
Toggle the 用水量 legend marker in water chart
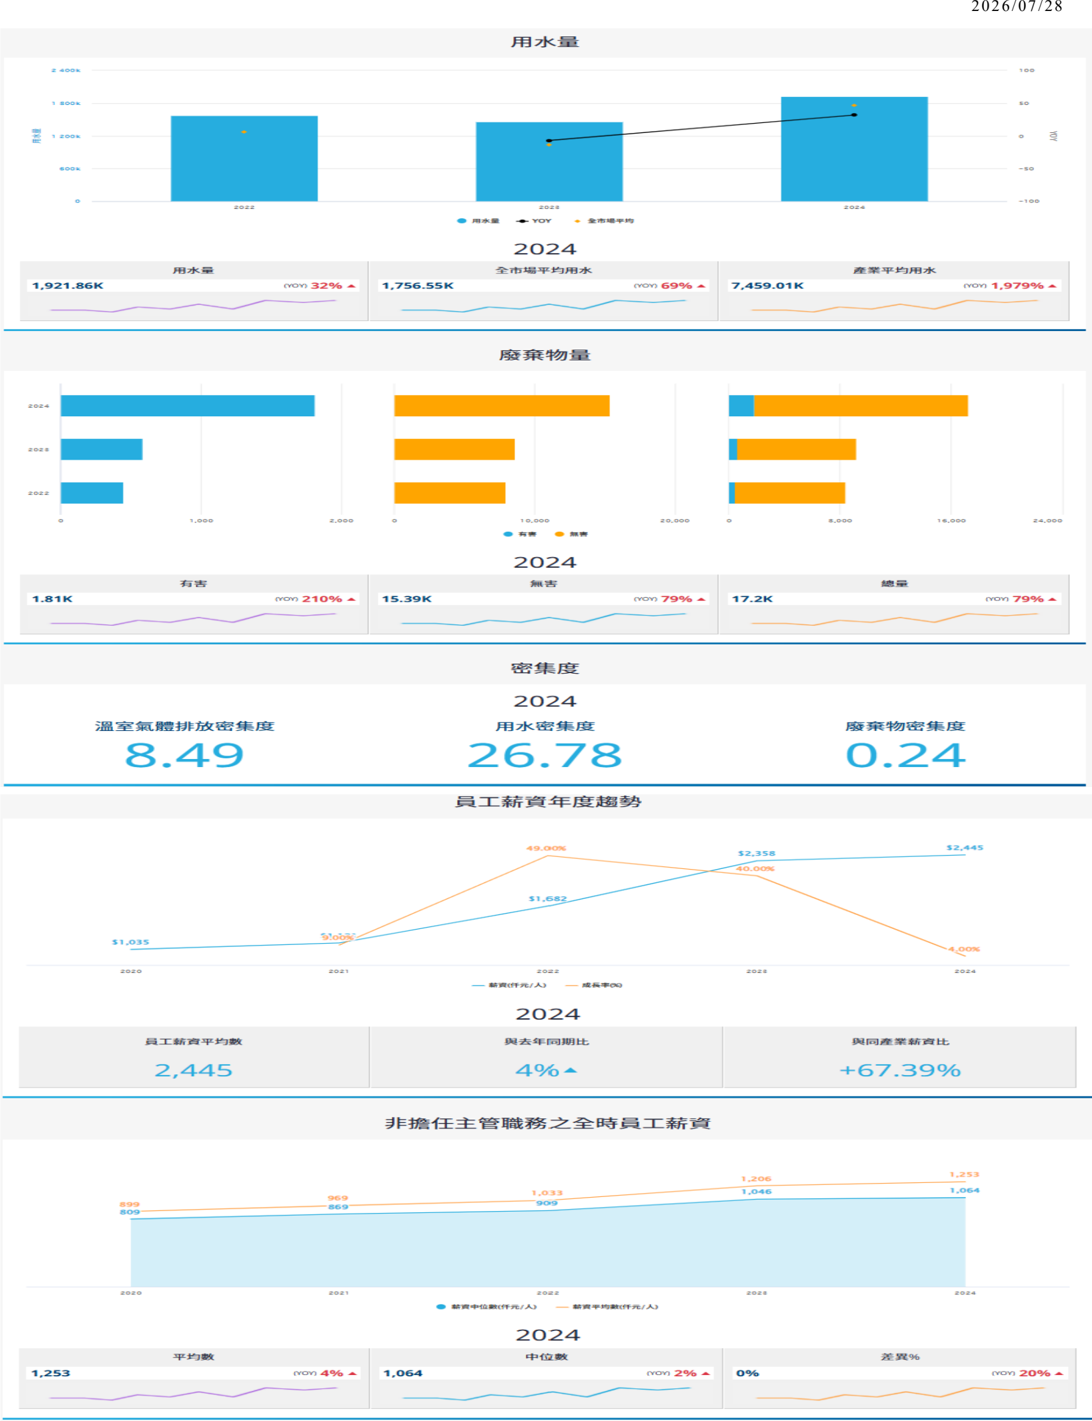[x=461, y=221]
